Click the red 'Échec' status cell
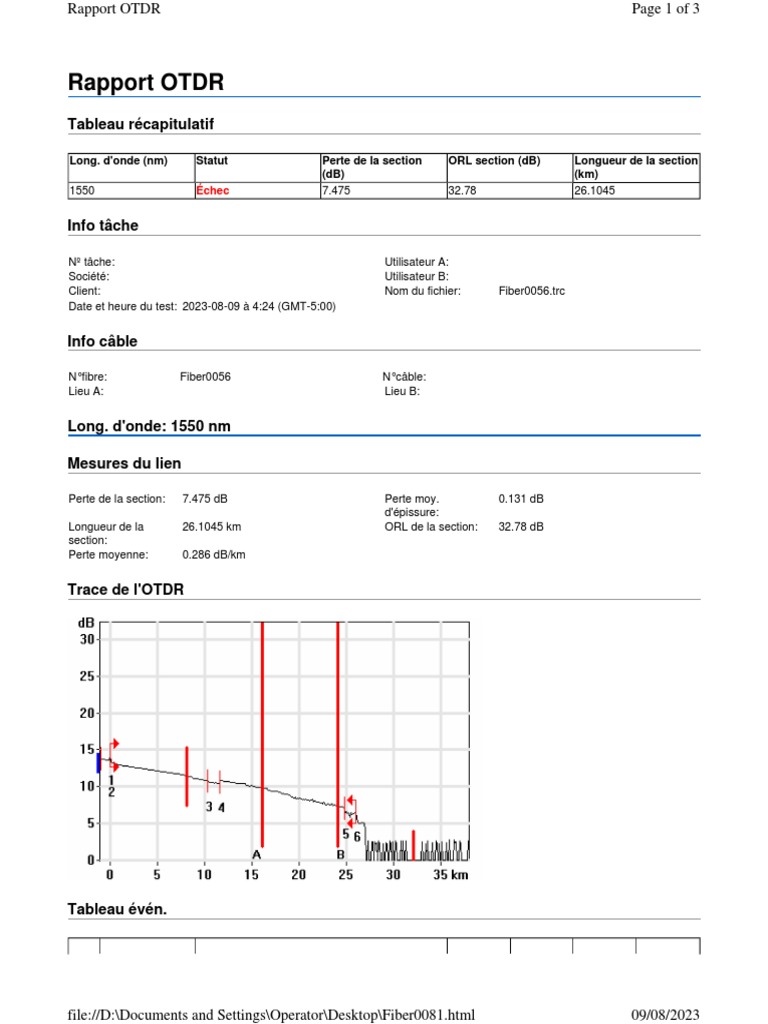The image size is (768, 1024). pos(257,191)
